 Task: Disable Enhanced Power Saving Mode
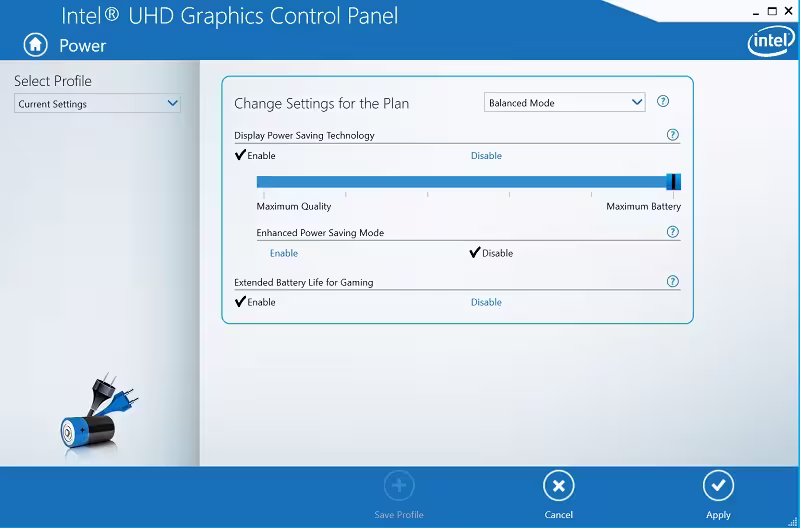pyautogui.click(x=491, y=253)
